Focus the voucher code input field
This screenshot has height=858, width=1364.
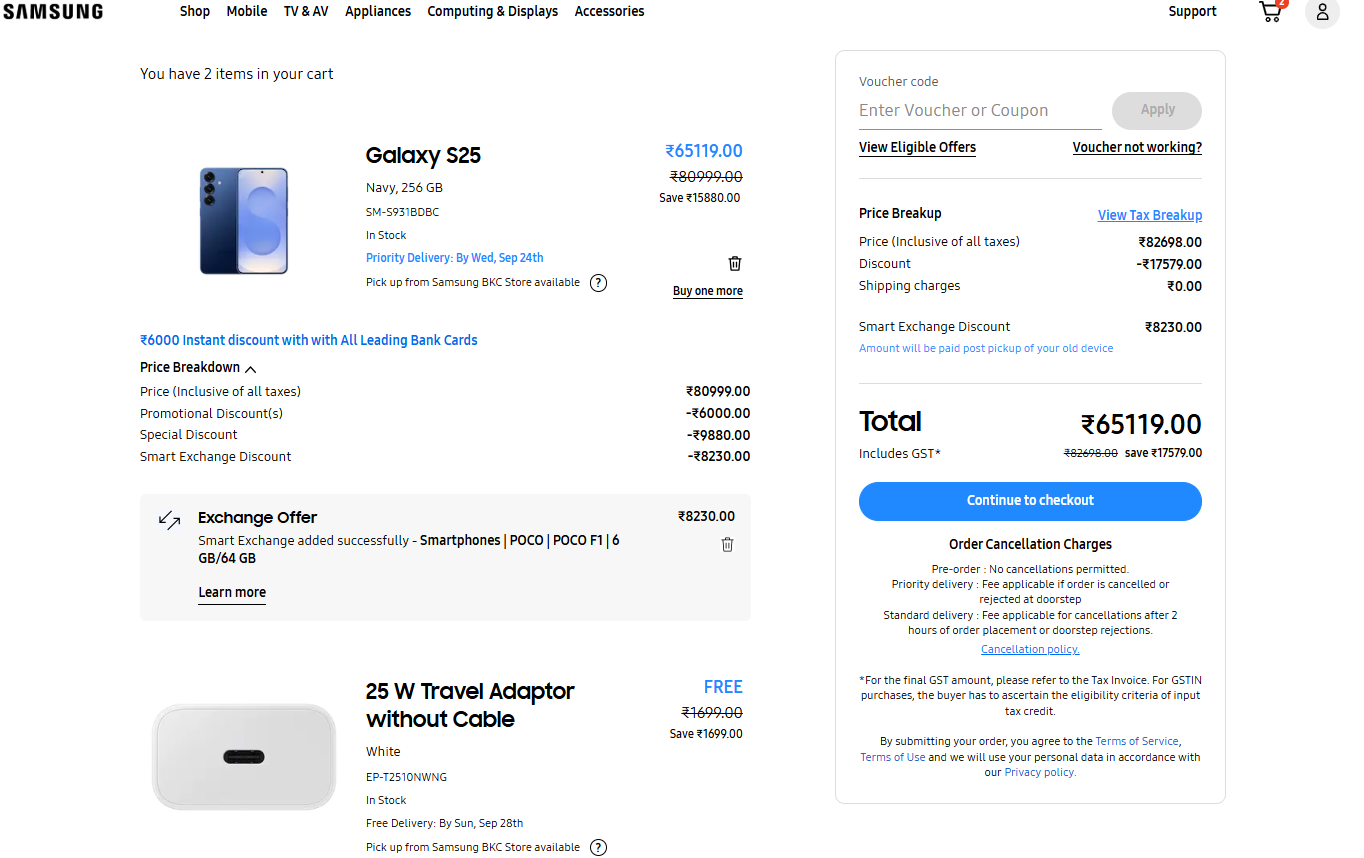pyautogui.click(x=979, y=111)
